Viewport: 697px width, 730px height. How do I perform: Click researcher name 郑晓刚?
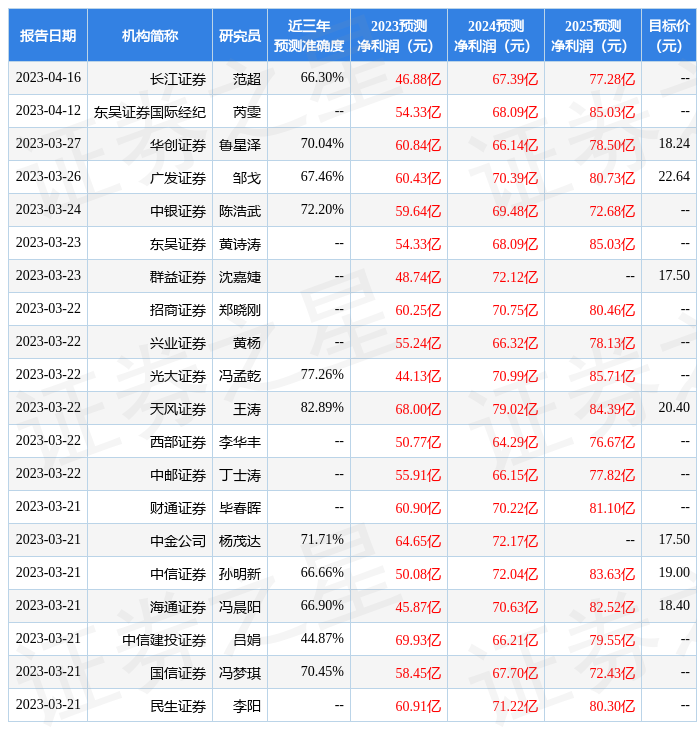pos(240,310)
